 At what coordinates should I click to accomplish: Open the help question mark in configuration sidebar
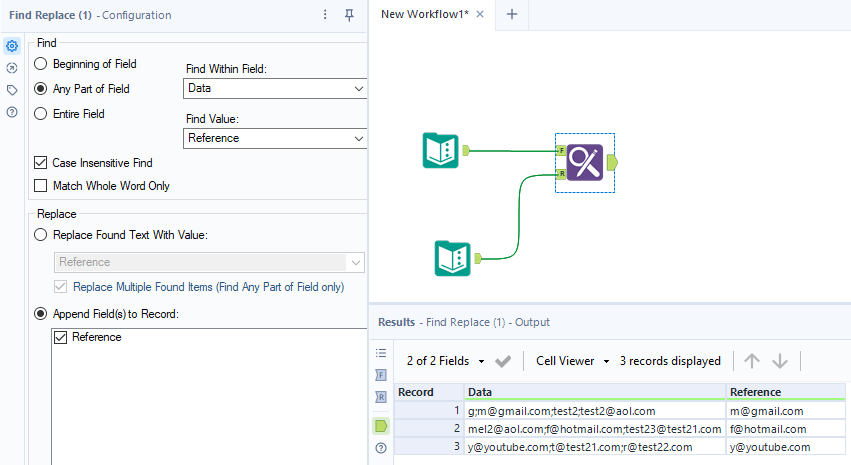[12, 112]
